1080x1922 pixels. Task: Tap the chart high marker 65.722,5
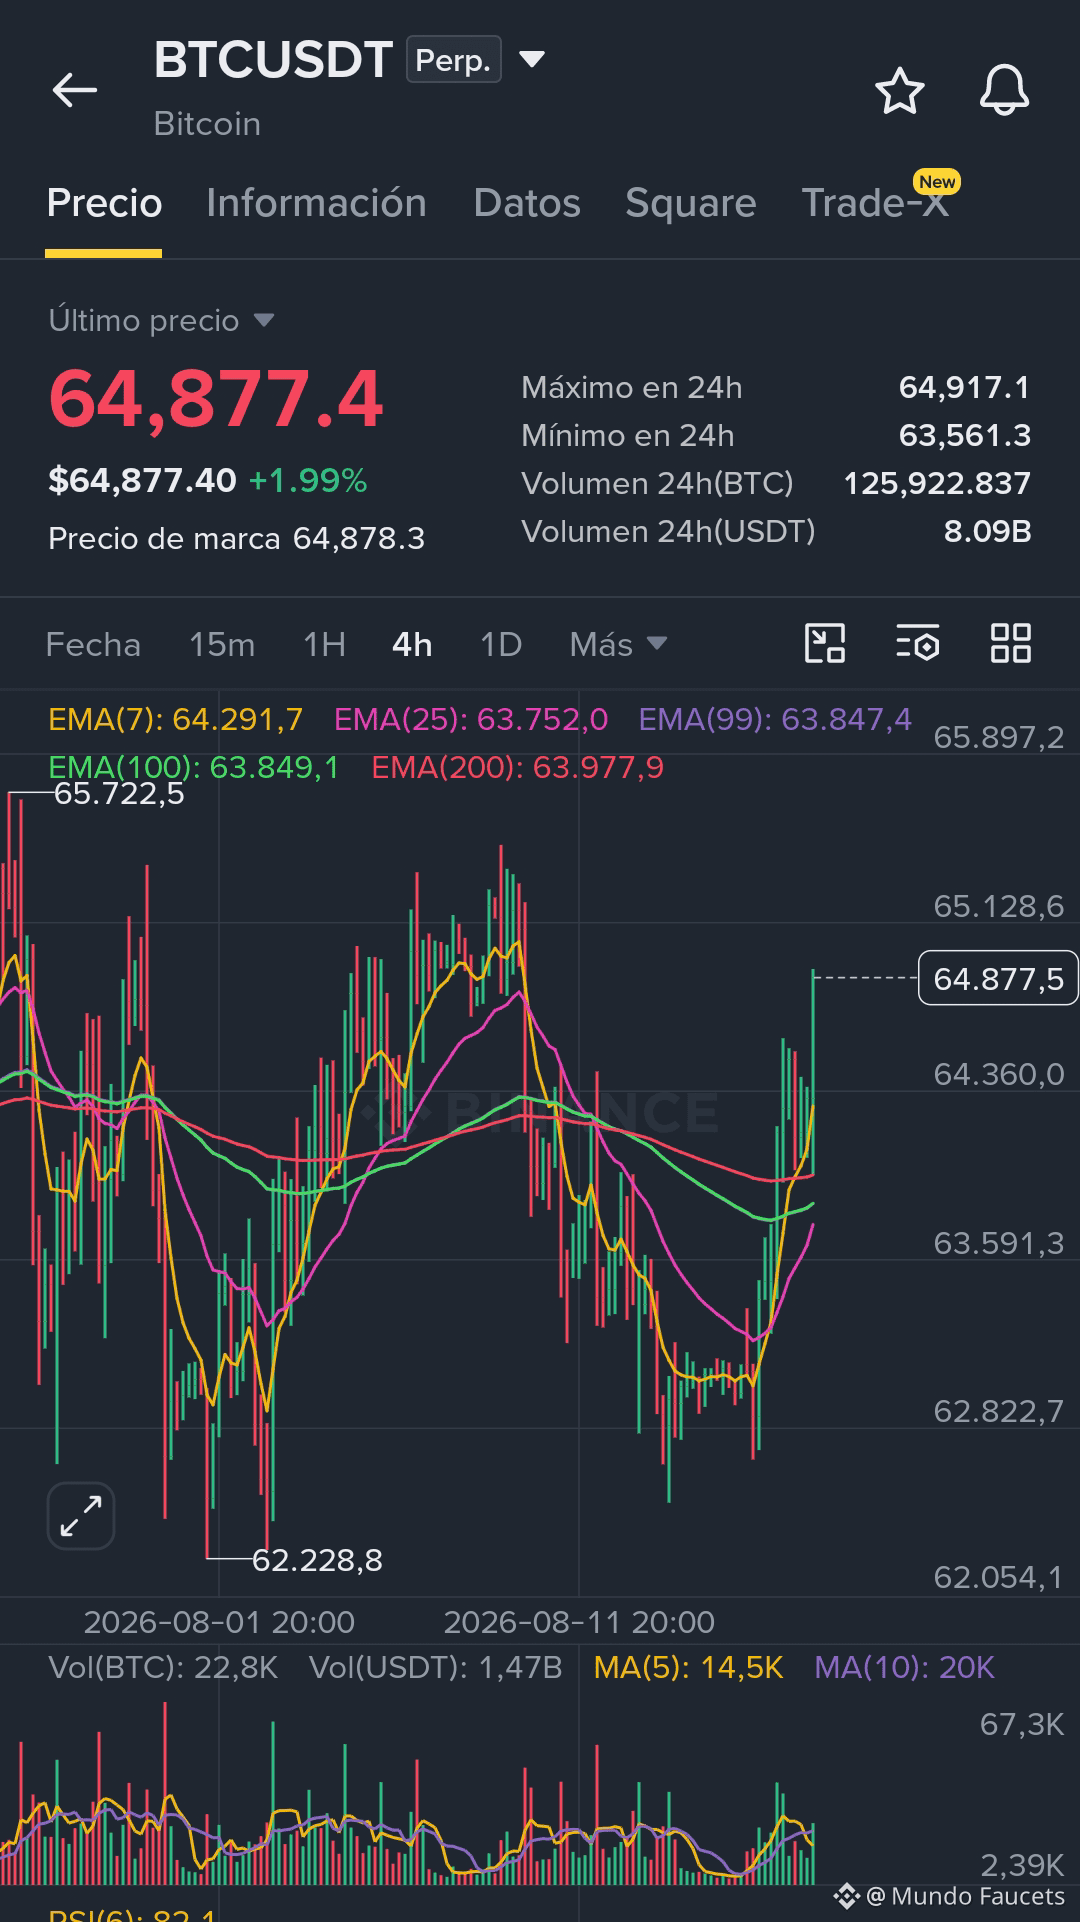click(119, 793)
